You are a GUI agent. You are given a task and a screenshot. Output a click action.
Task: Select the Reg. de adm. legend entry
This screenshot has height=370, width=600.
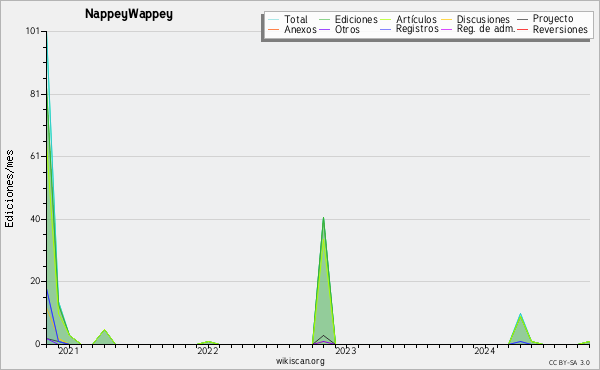[x=486, y=29]
